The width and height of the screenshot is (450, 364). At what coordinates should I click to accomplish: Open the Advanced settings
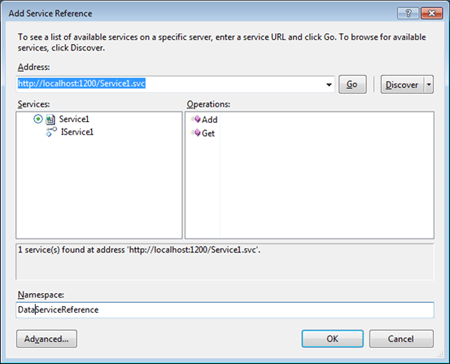[46, 339]
